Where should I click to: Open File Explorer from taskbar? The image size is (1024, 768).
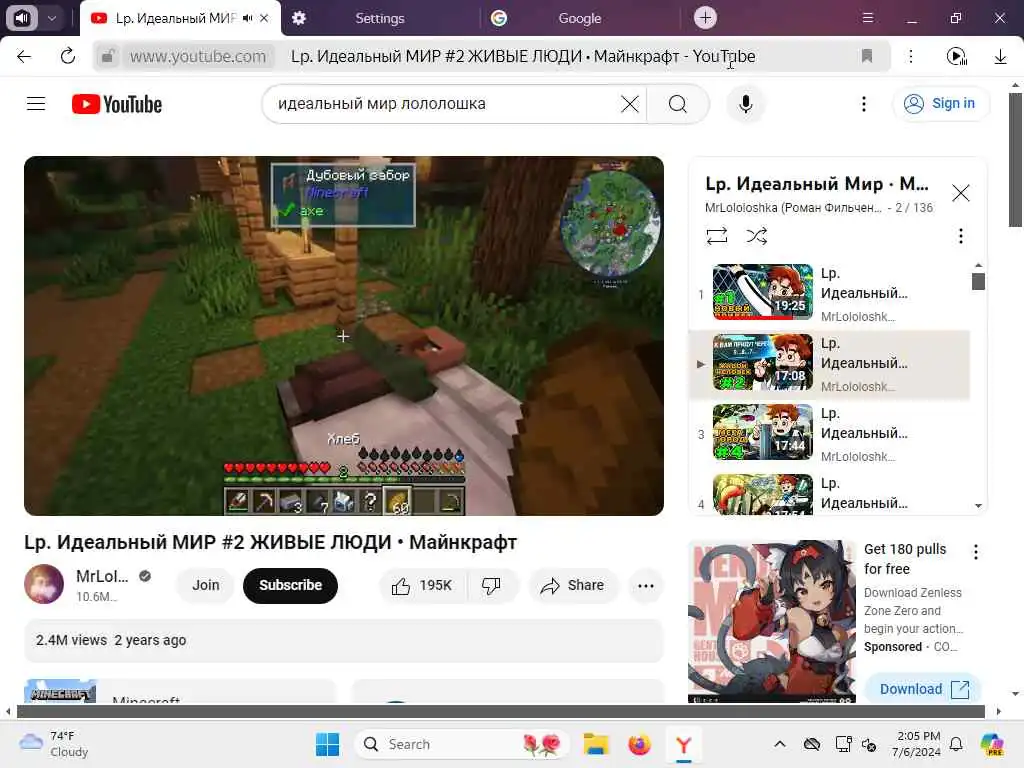(596, 744)
